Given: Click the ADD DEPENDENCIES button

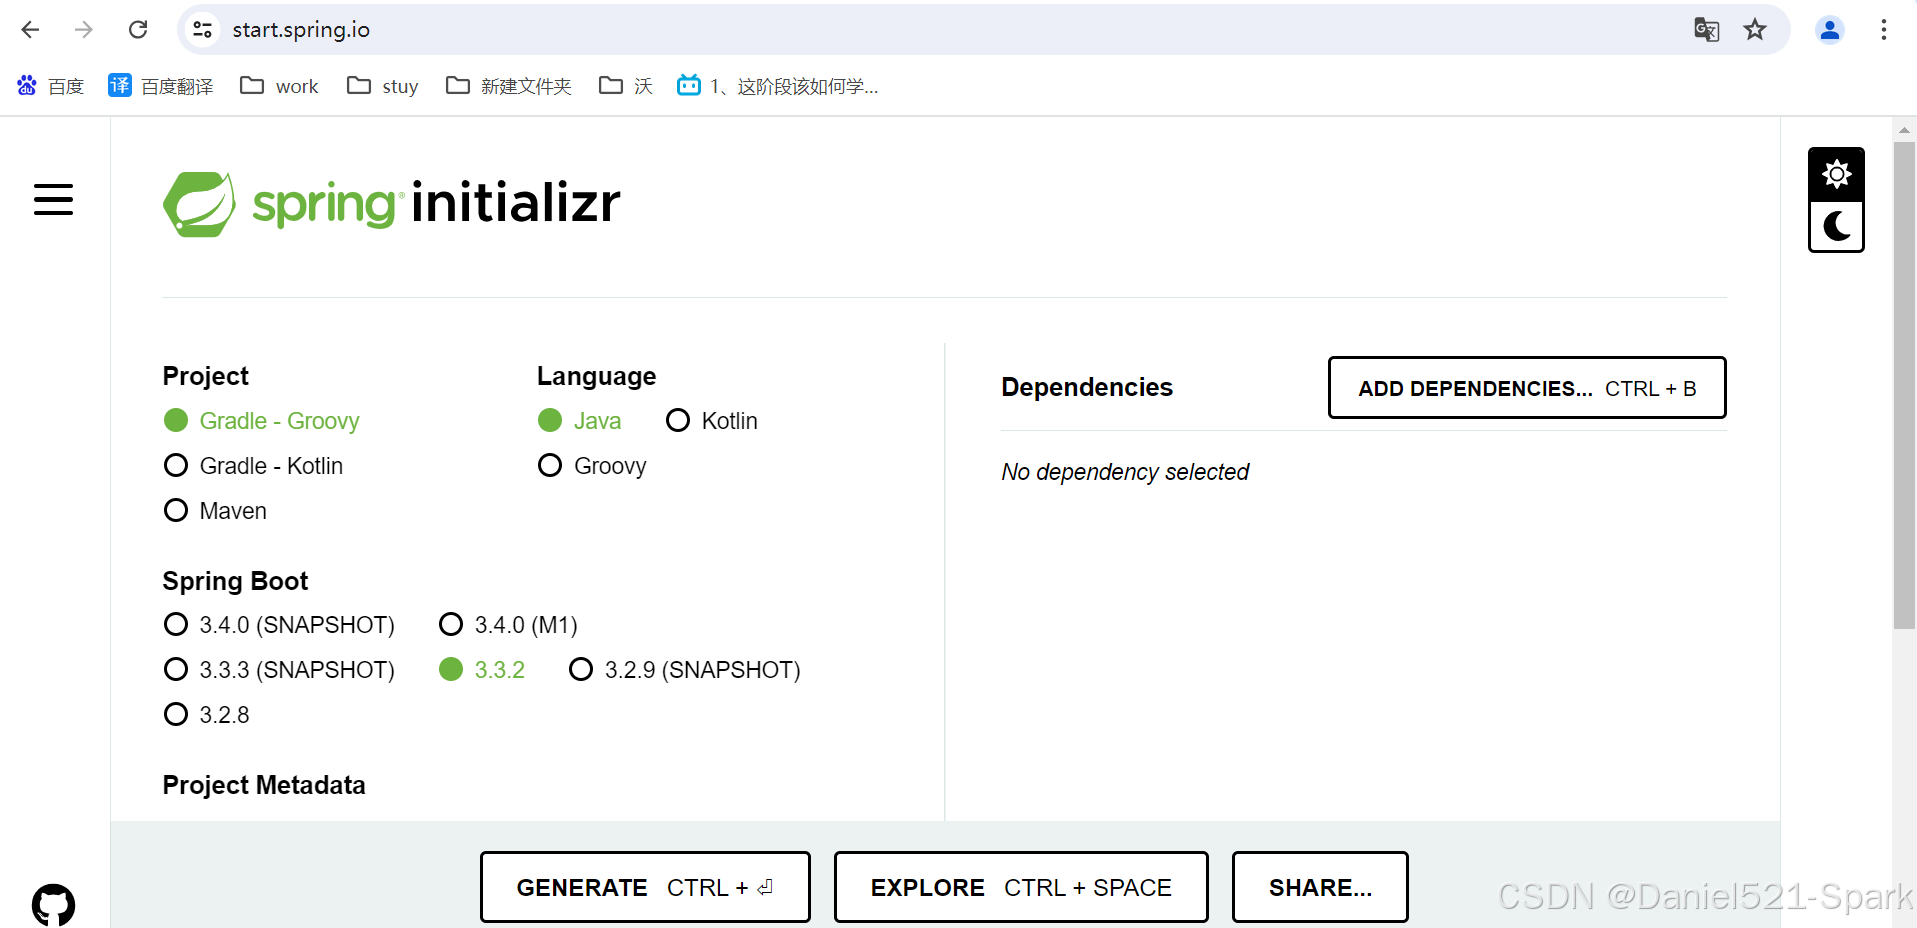Looking at the screenshot, I should (x=1526, y=388).
